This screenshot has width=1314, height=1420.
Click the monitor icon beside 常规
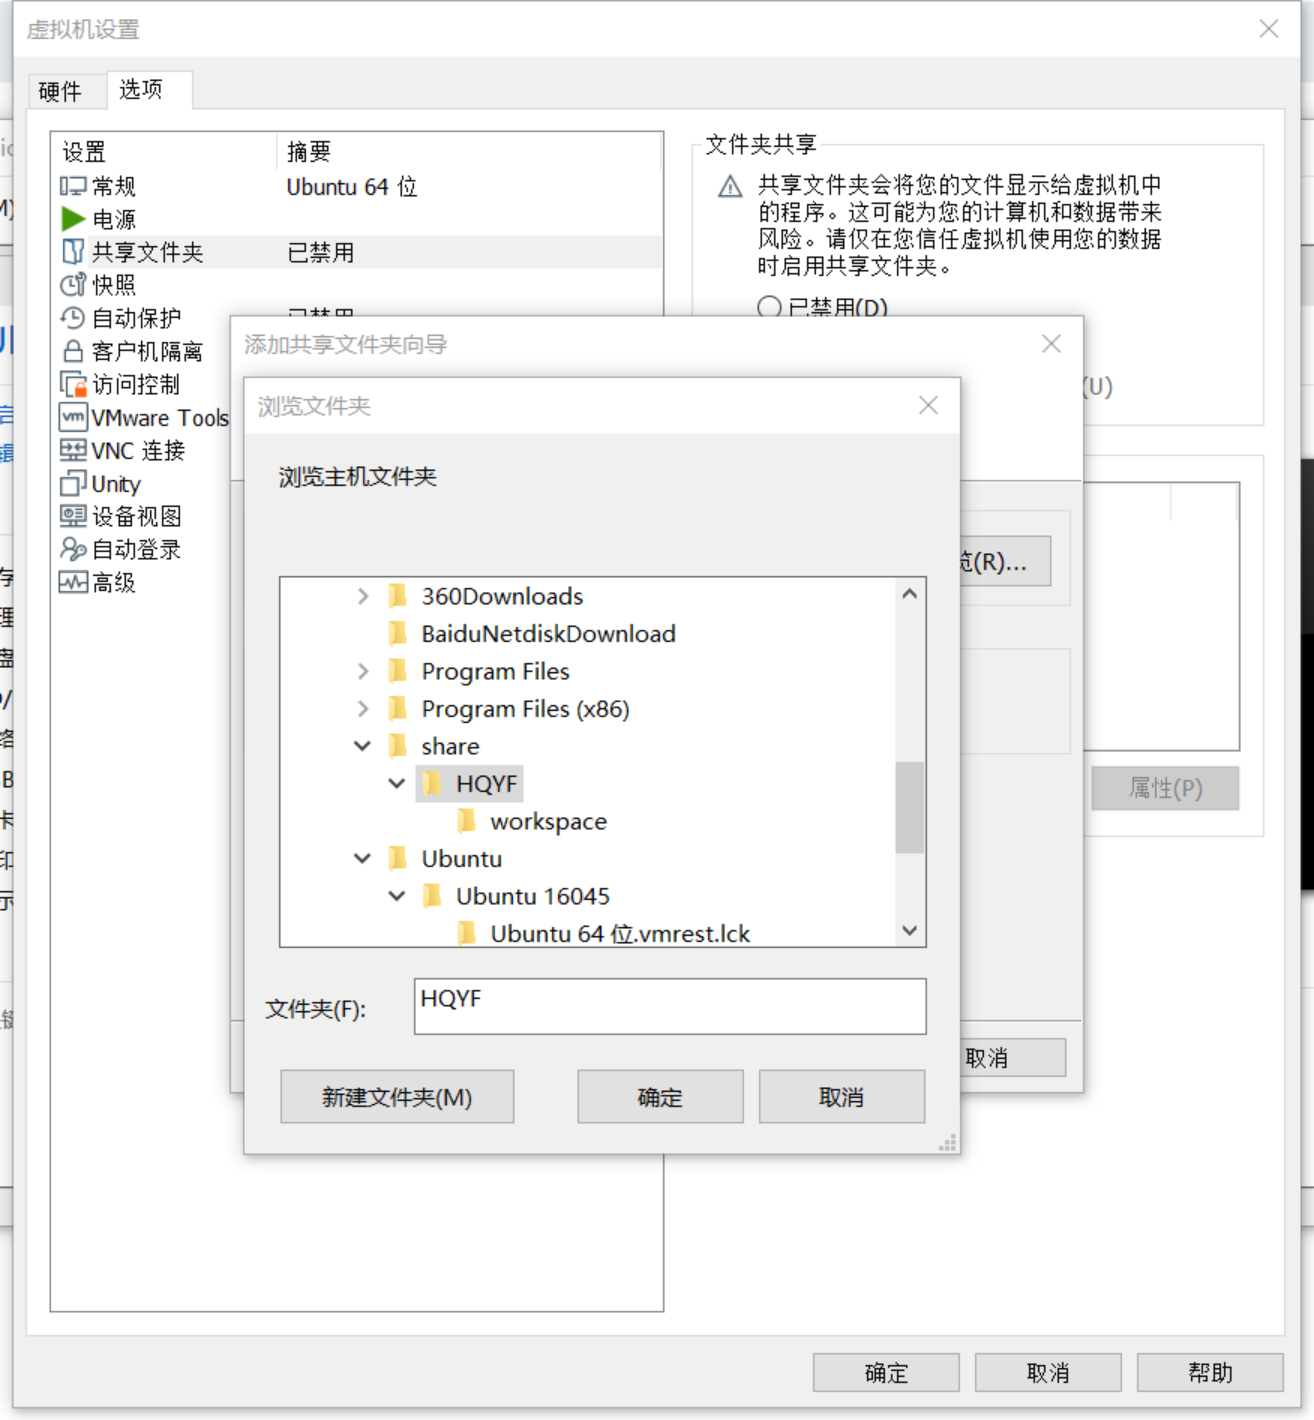pyautogui.click(x=73, y=186)
